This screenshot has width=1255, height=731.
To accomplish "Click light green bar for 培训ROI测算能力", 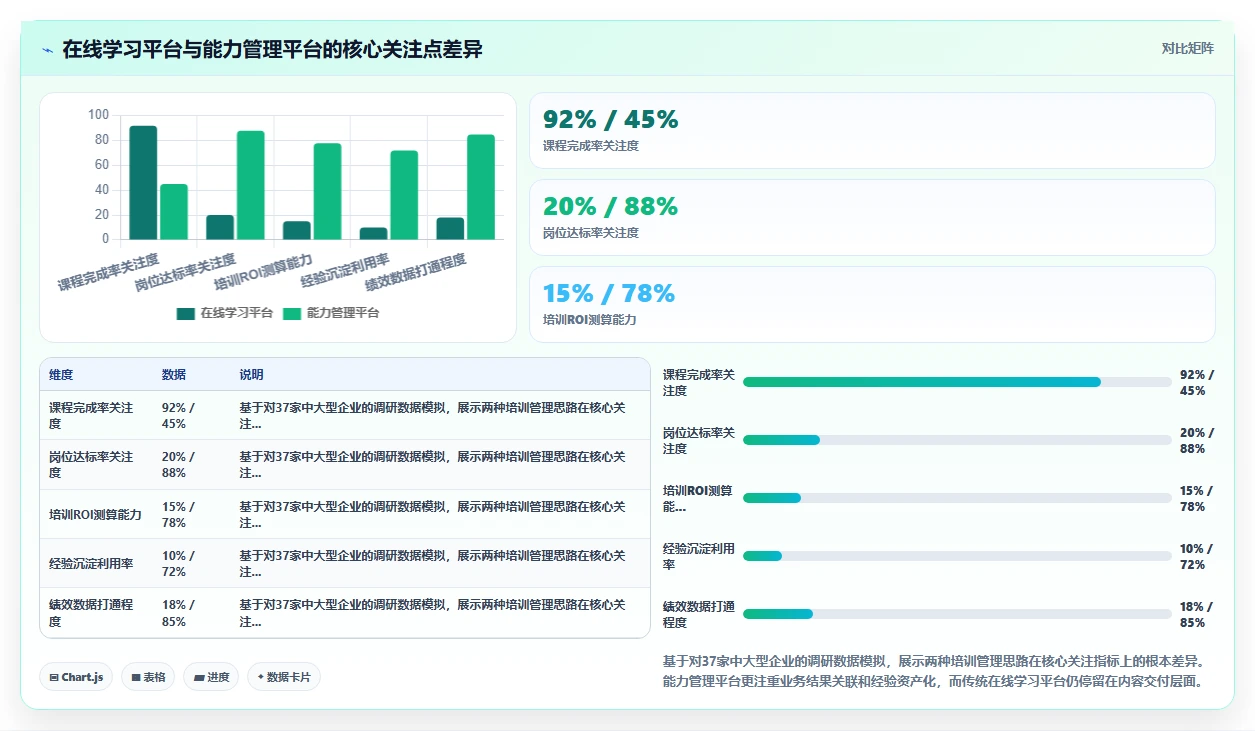I will (x=328, y=192).
